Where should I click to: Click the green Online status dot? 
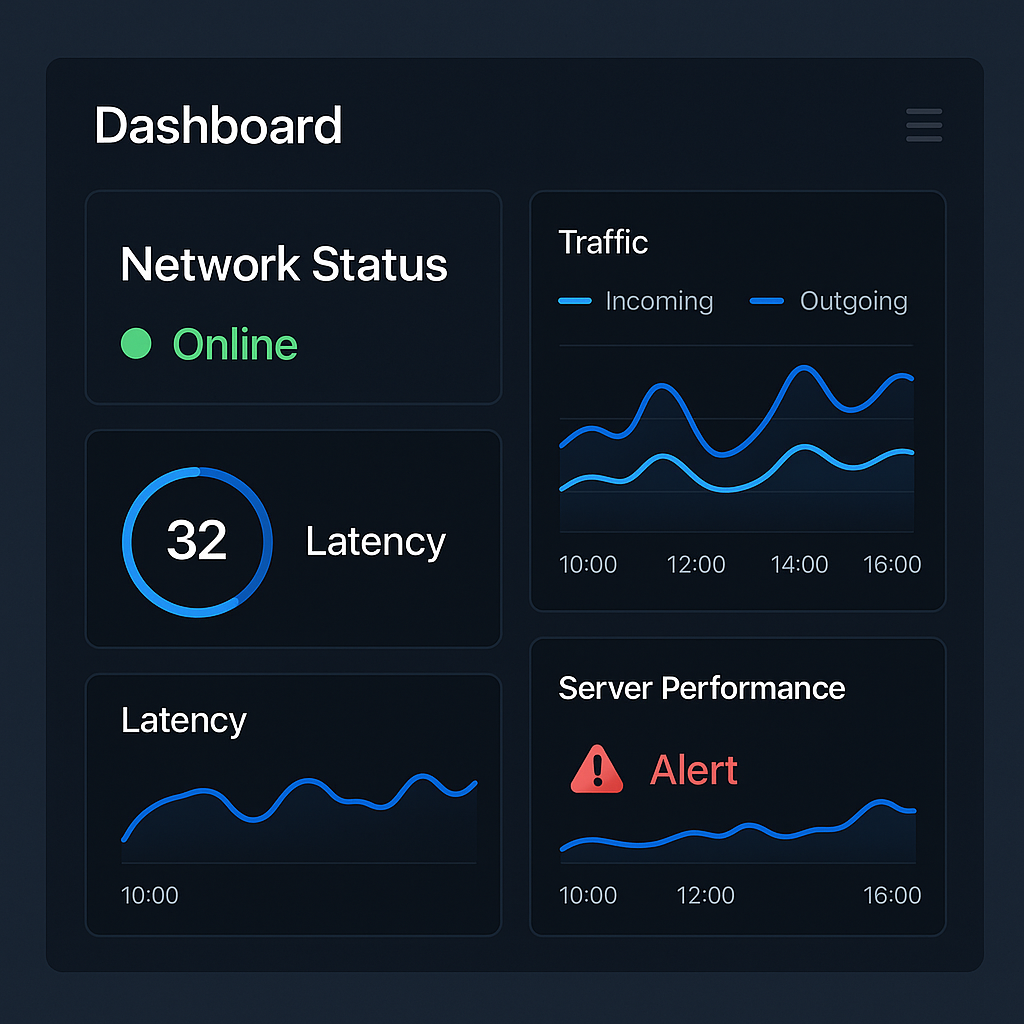tap(136, 344)
